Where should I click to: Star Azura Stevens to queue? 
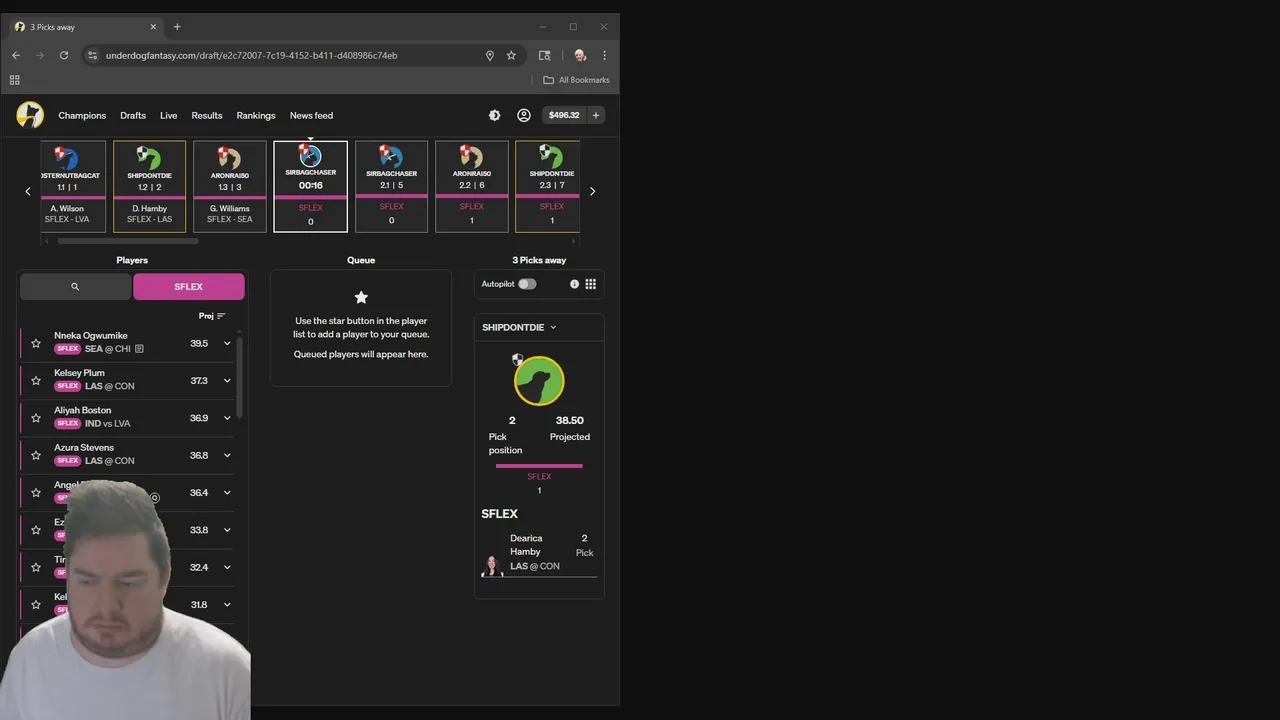tap(36, 455)
